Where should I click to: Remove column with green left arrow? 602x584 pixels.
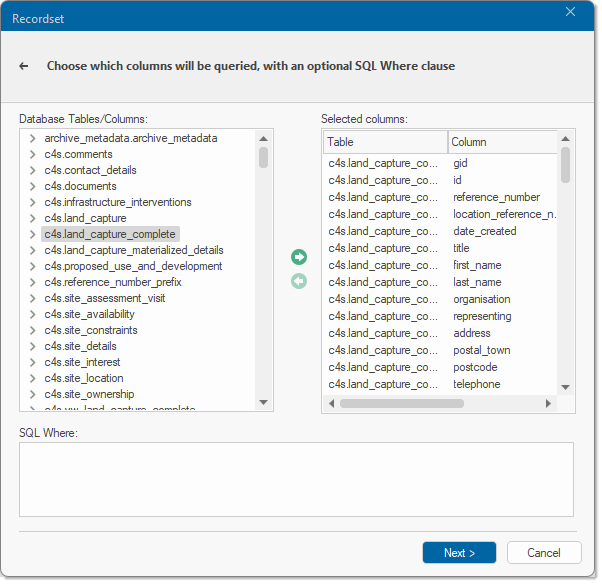coord(299,281)
